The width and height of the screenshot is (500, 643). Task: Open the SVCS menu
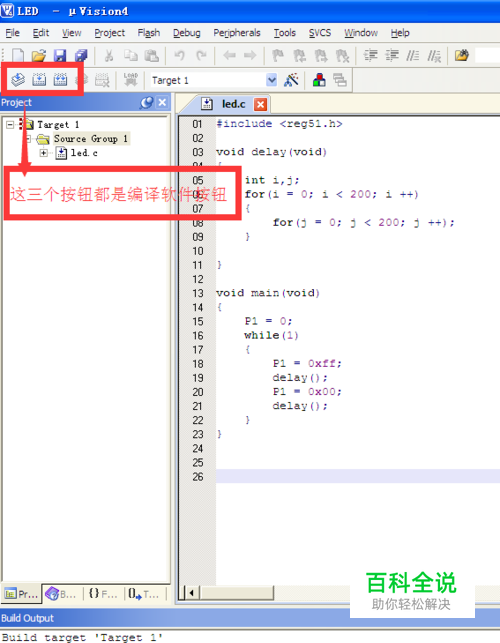[320, 33]
